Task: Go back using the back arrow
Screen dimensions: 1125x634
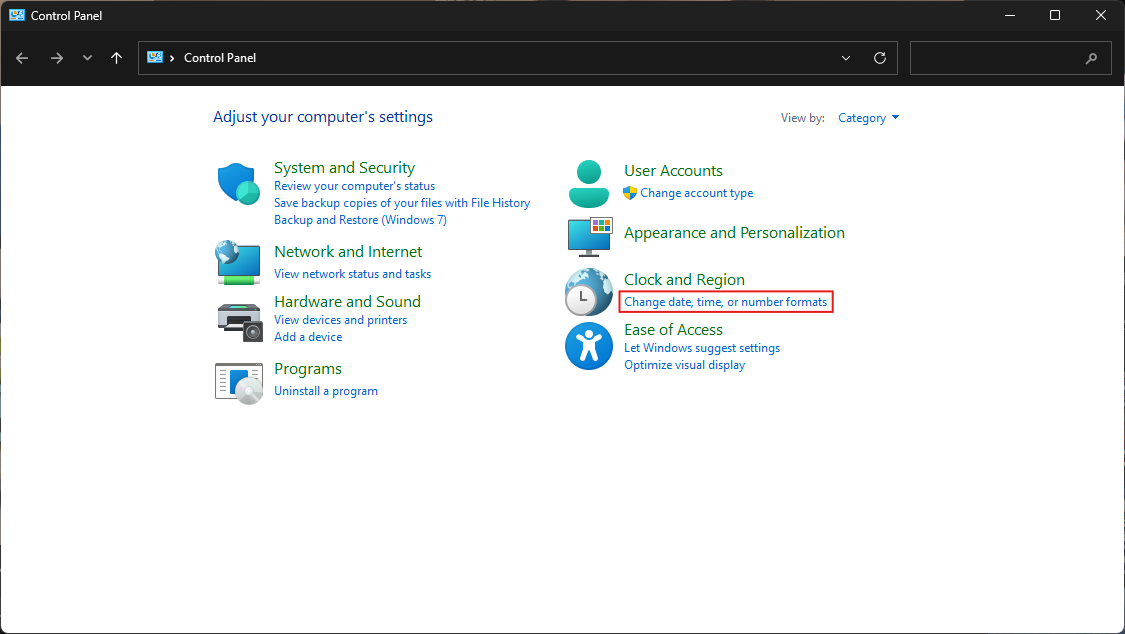Action: coord(22,58)
